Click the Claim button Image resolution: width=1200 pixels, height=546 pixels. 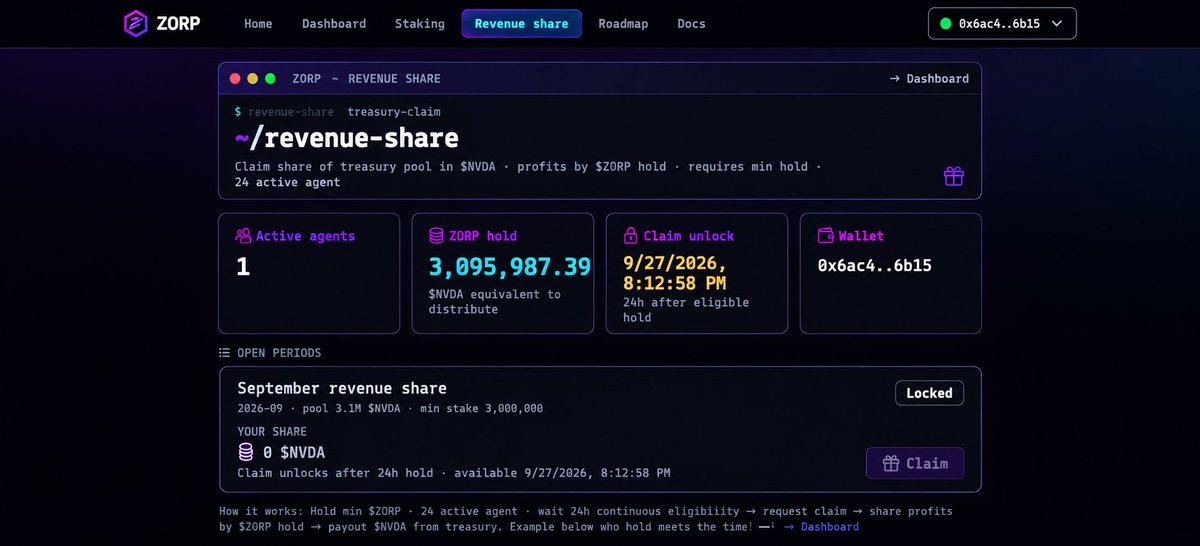pos(915,463)
